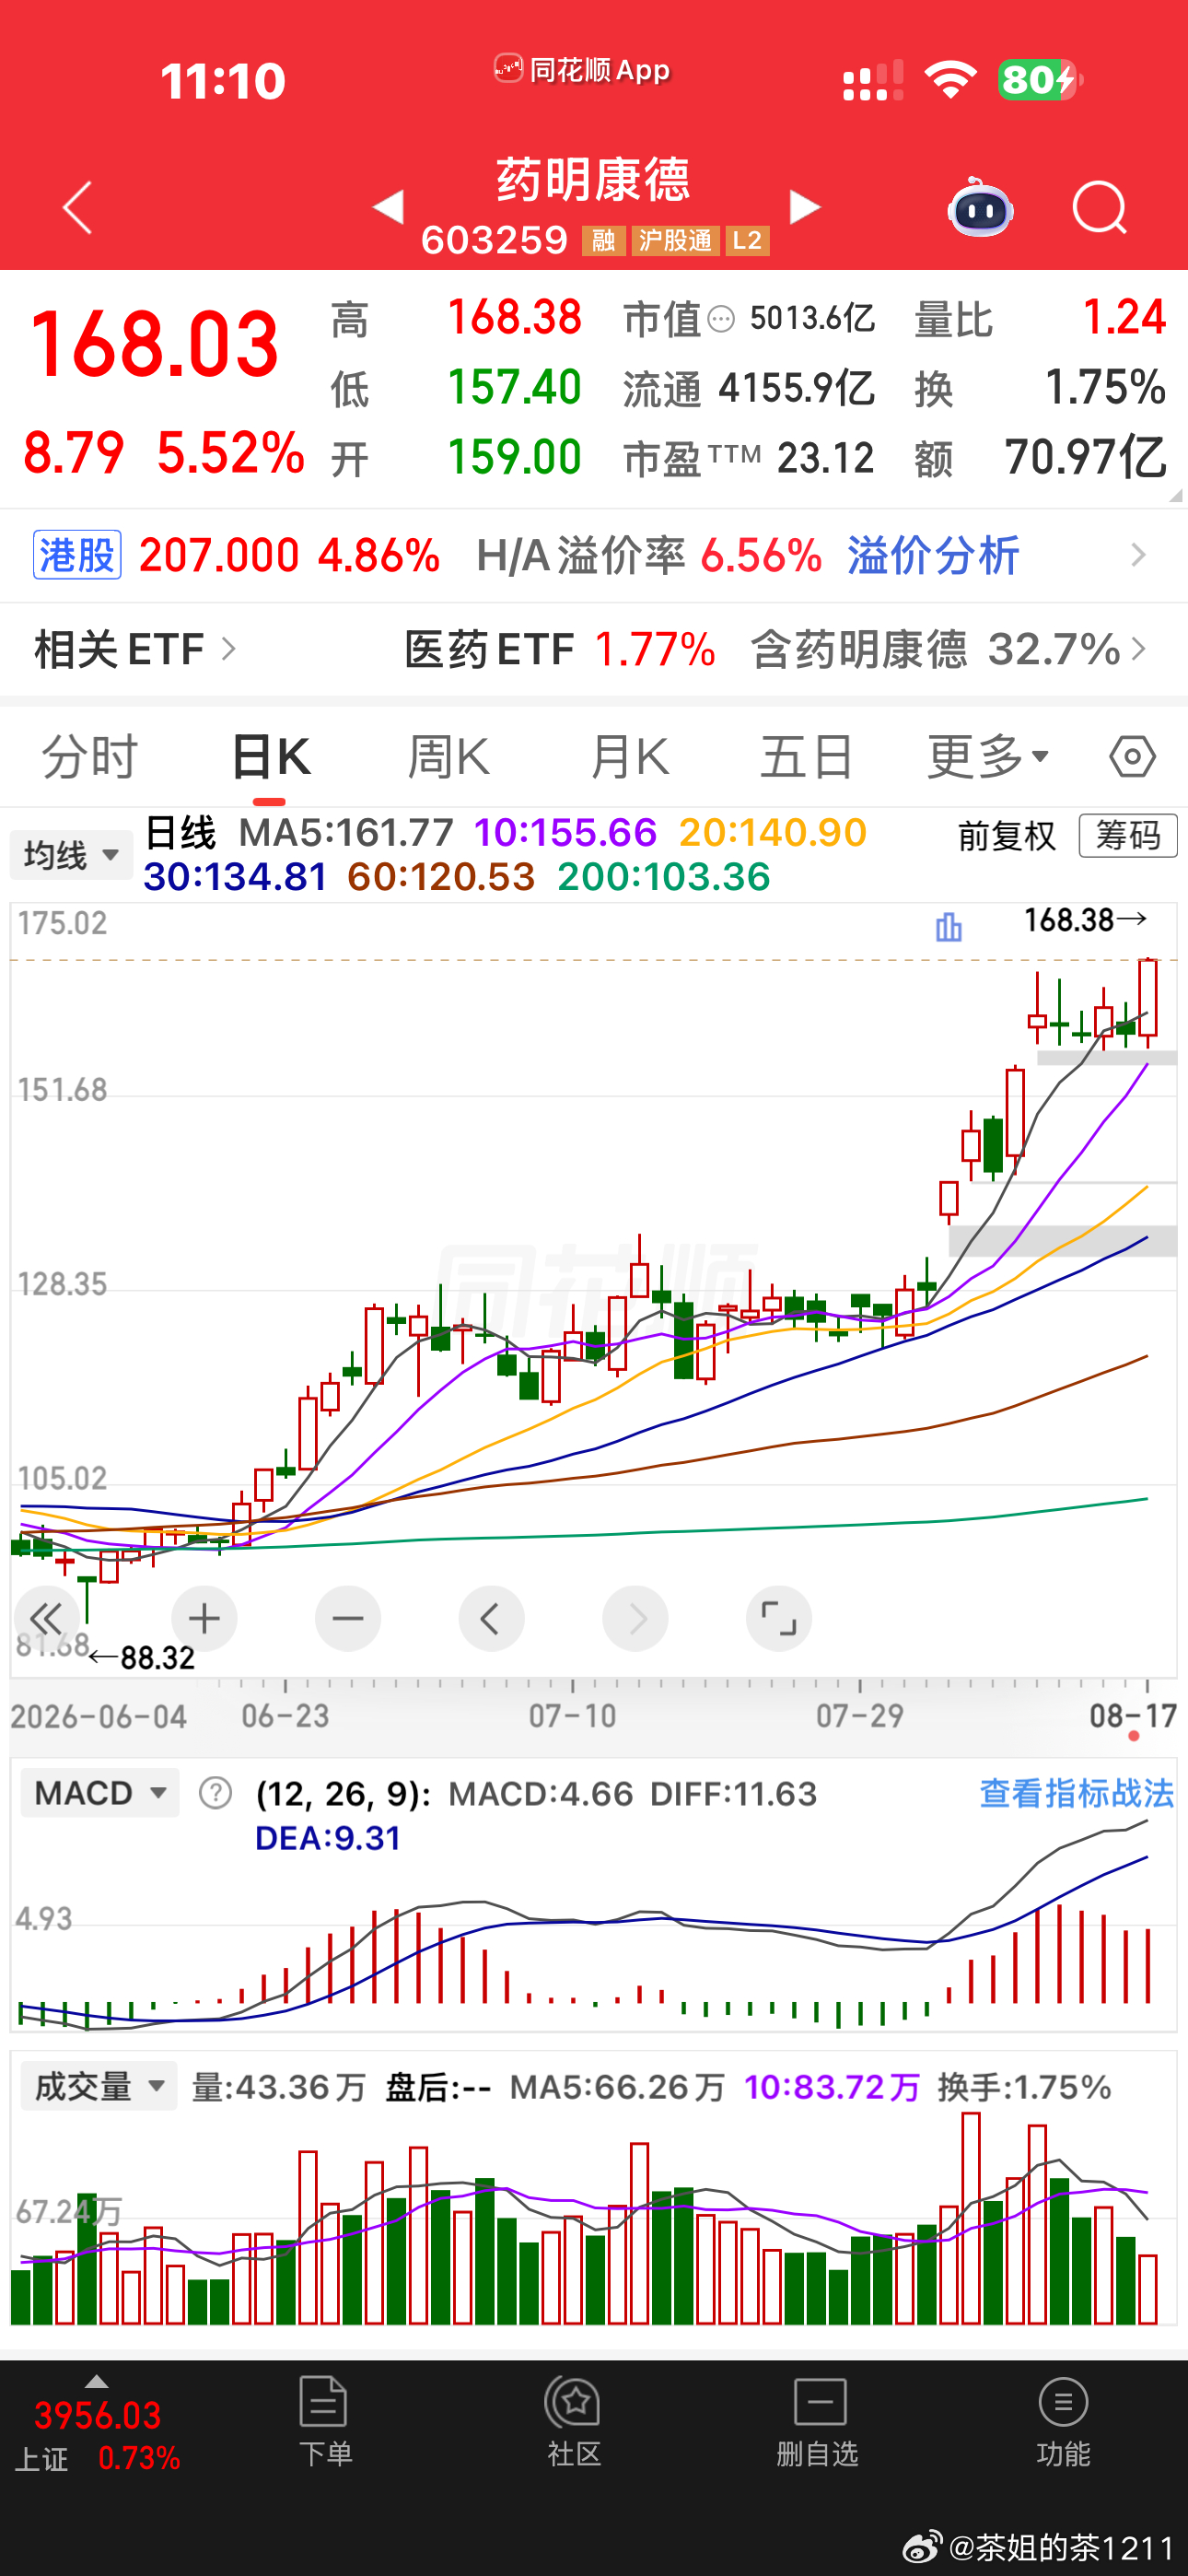Tap current price 168.03
The width and height of the screenshot is (1188, 2576).
pyautogui.click(x=154, y=344)
